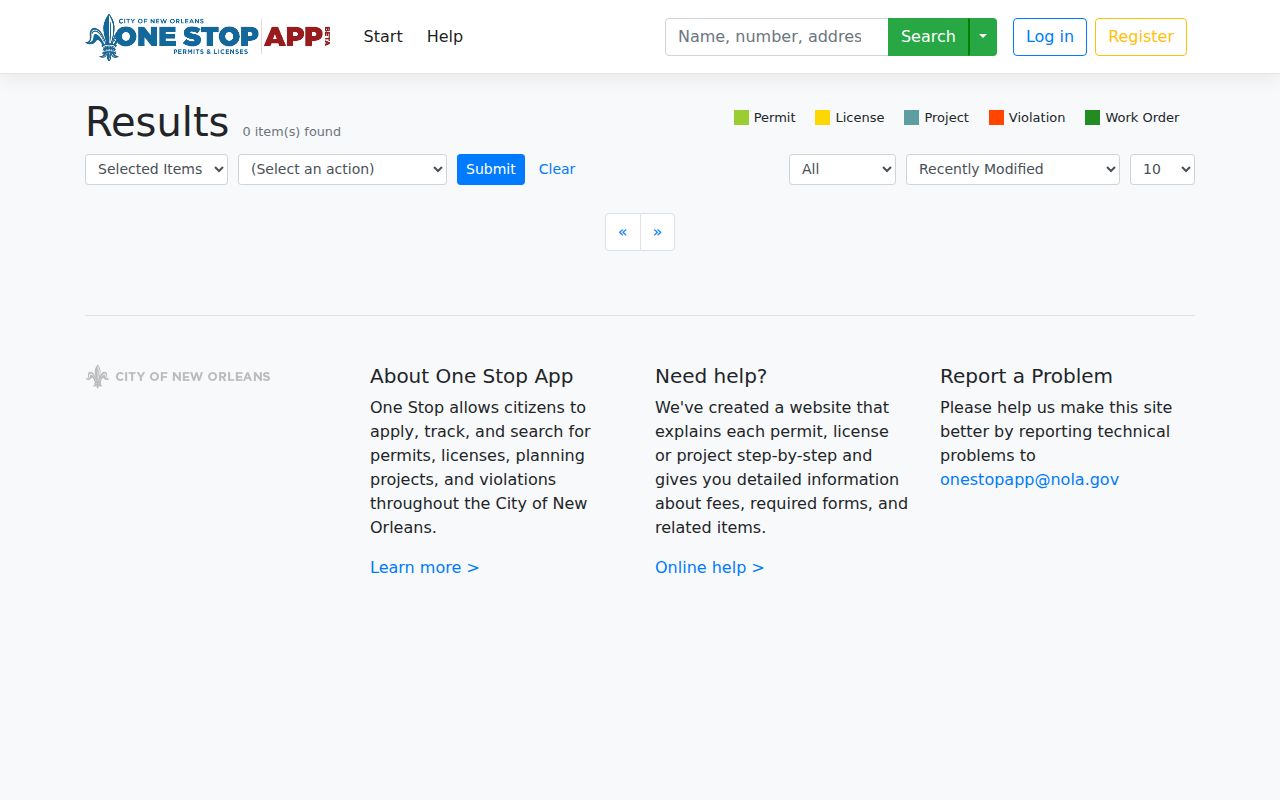This screenshot has height=800, width=1280.
Task: Click the yellow License legend swatch
Action: (823, 118)
